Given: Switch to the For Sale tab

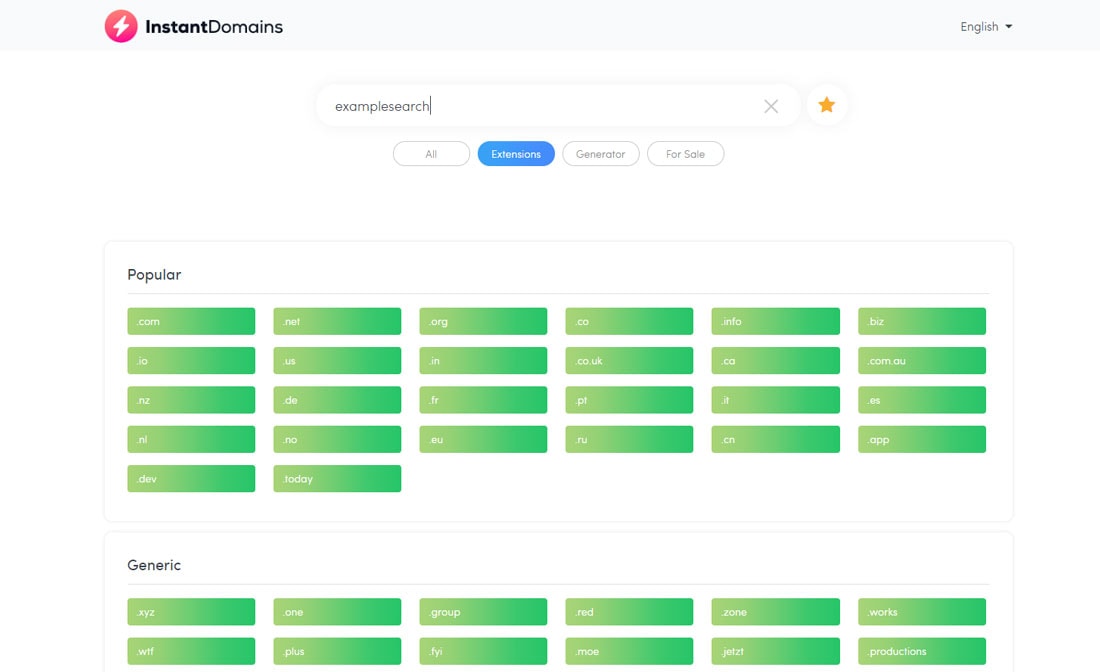Looking at the screenshot, I should (x=685, y=154).
